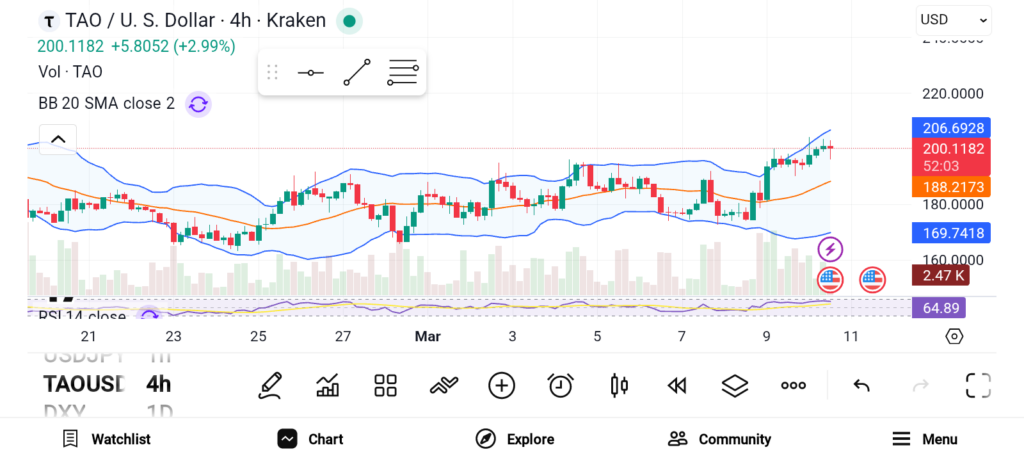Open the object tree layers icon
1024x461 pixels.
point(735,385)
